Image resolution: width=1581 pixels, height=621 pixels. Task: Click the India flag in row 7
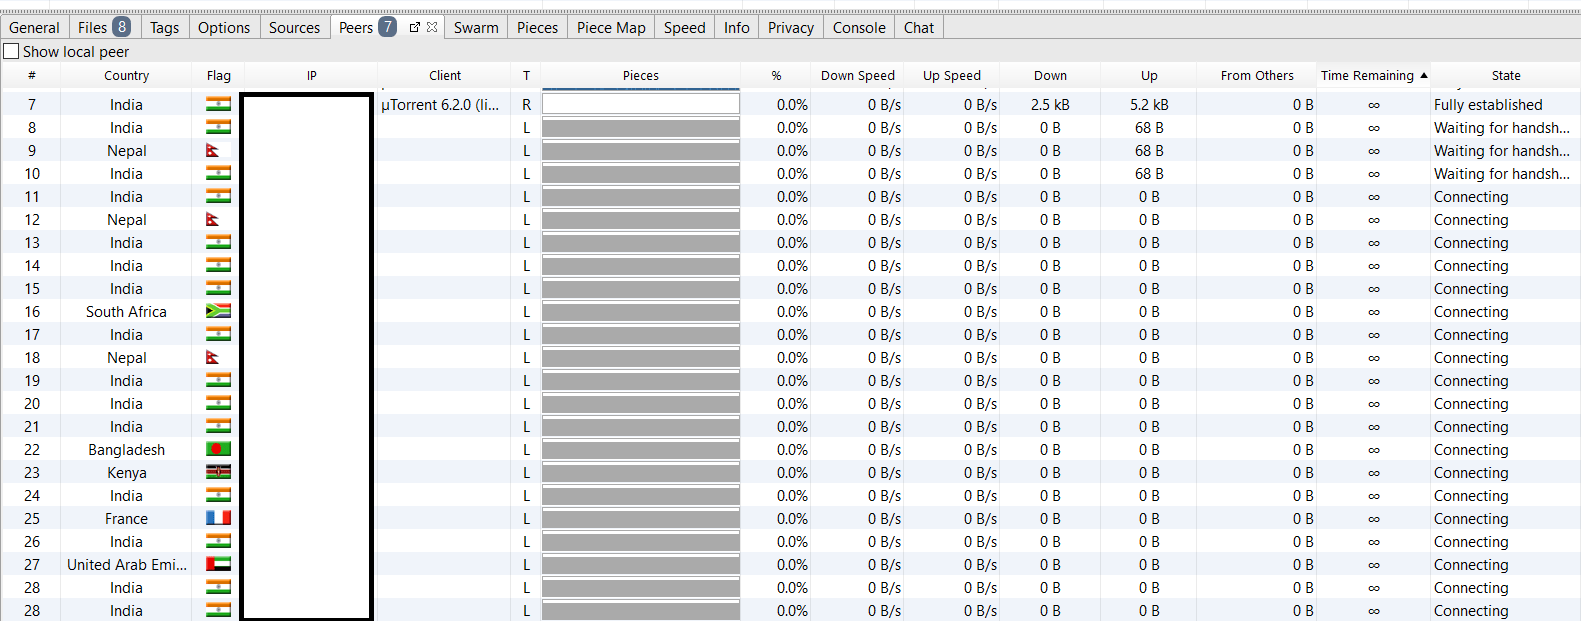point(218,104)
